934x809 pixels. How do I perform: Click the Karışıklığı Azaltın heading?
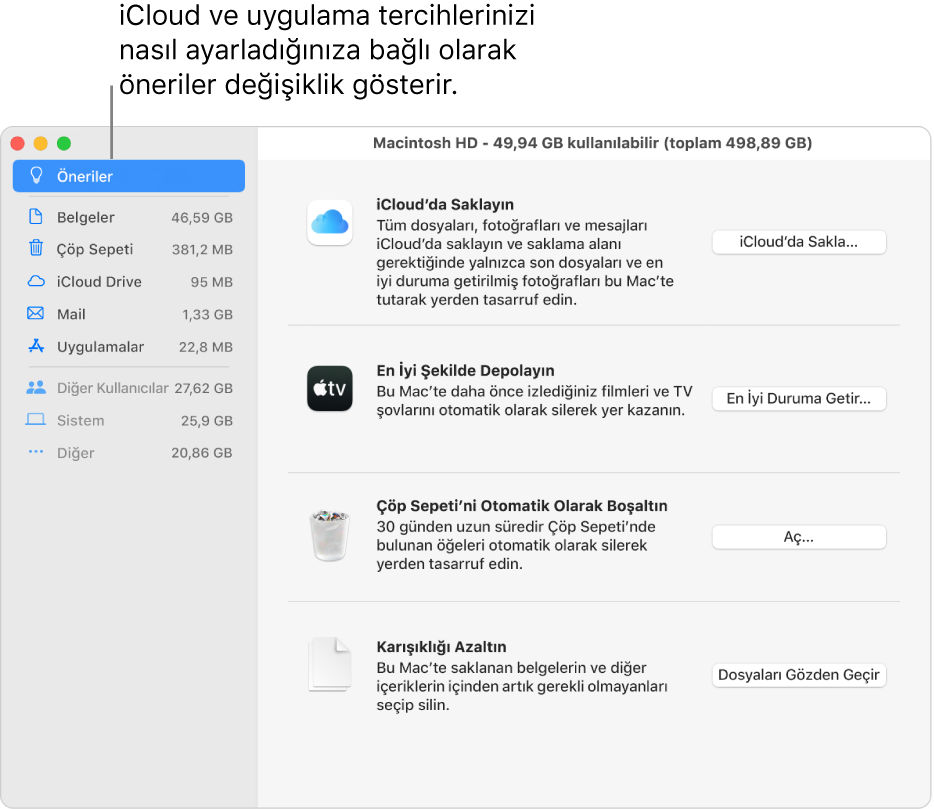pos(441,646)
